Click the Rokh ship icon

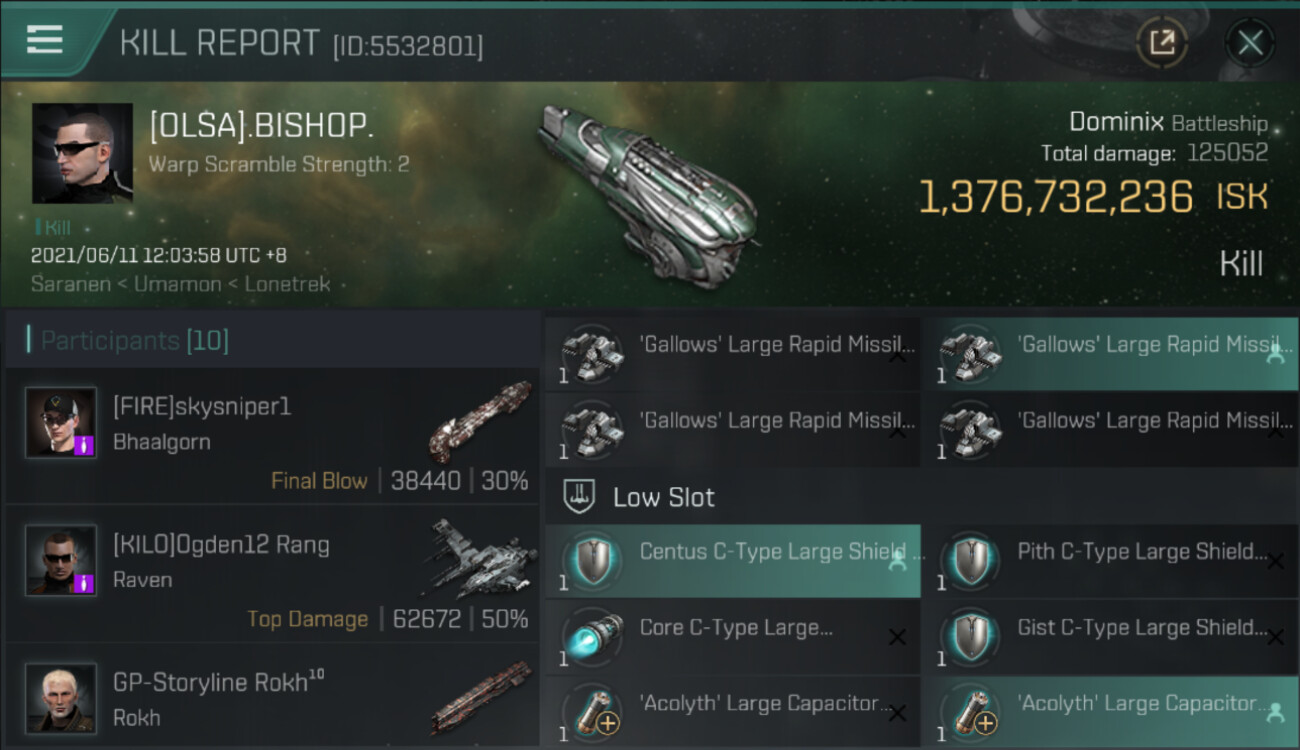(480, 697)
